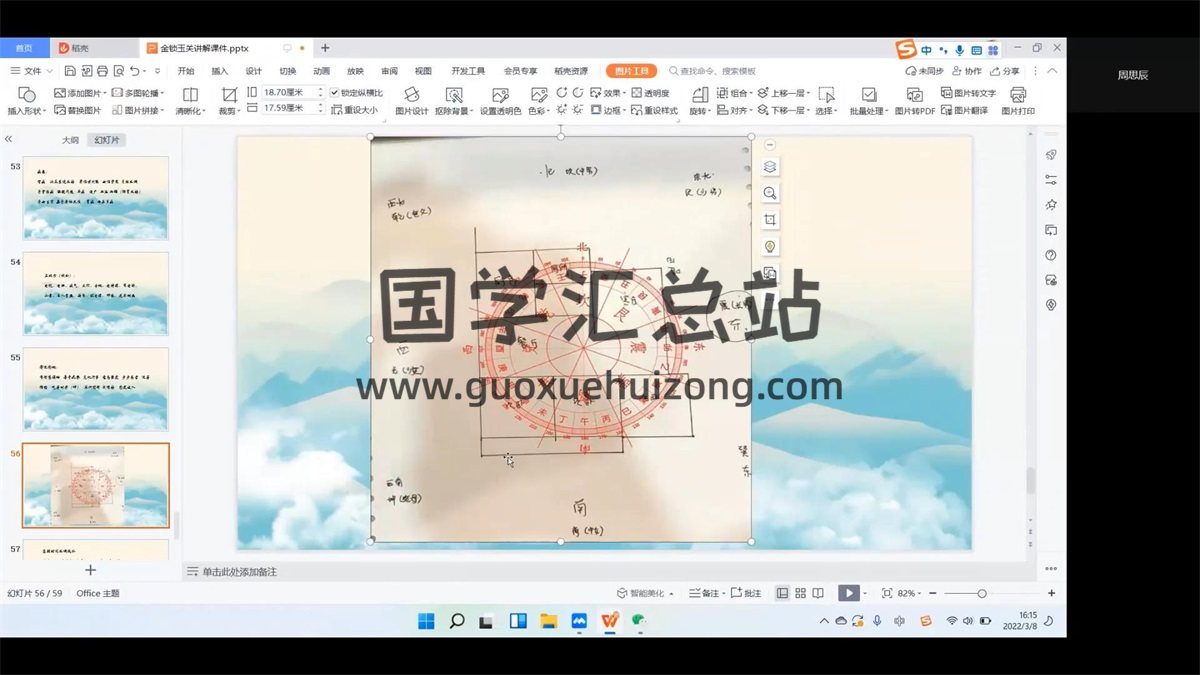Click 图片翻译 picture translate

[965, 110]
